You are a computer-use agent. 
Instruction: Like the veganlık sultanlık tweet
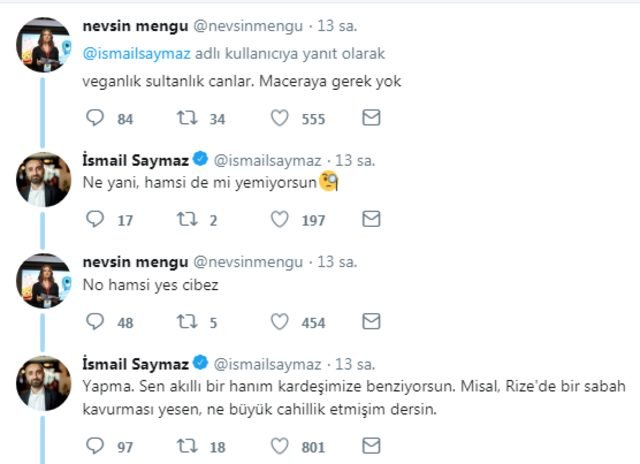click(x=281, y=119)
